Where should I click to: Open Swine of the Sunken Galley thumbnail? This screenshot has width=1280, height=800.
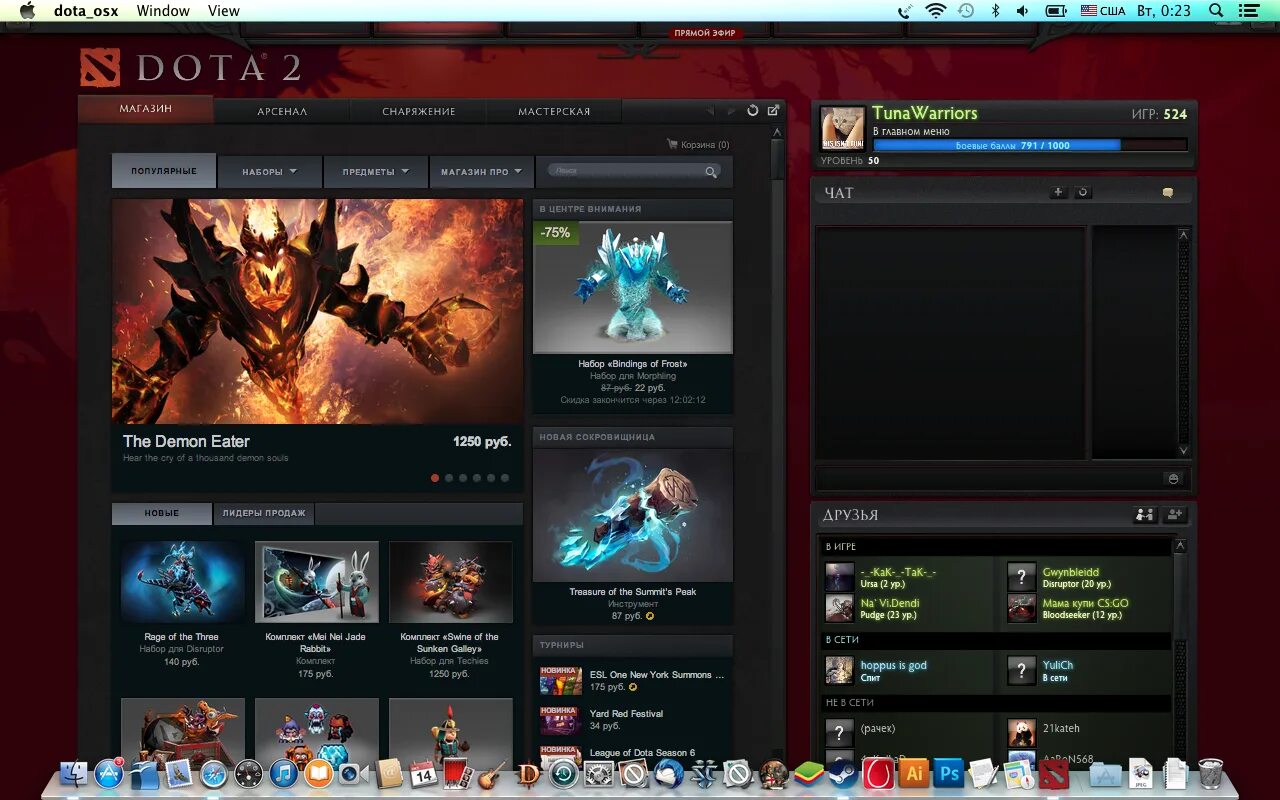pos(451,582)
